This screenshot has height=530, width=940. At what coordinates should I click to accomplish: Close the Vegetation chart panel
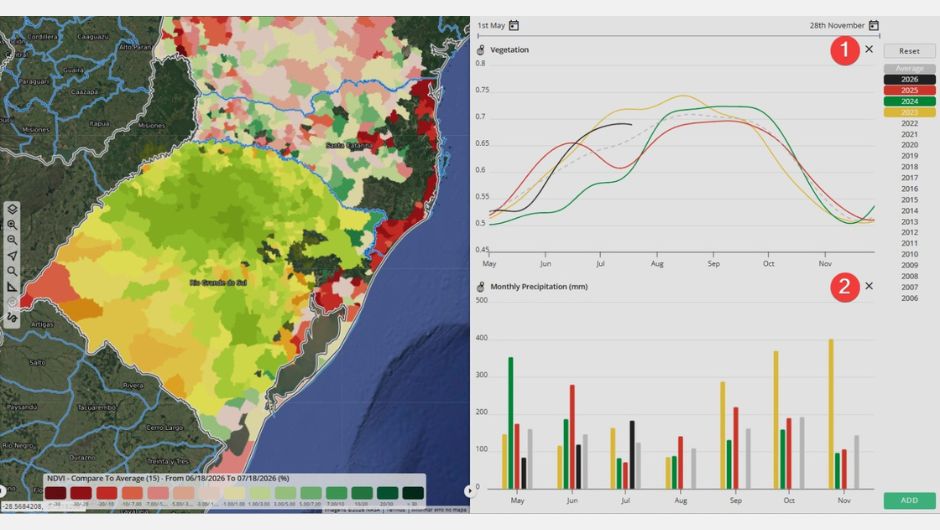click(x=869, y=49)
